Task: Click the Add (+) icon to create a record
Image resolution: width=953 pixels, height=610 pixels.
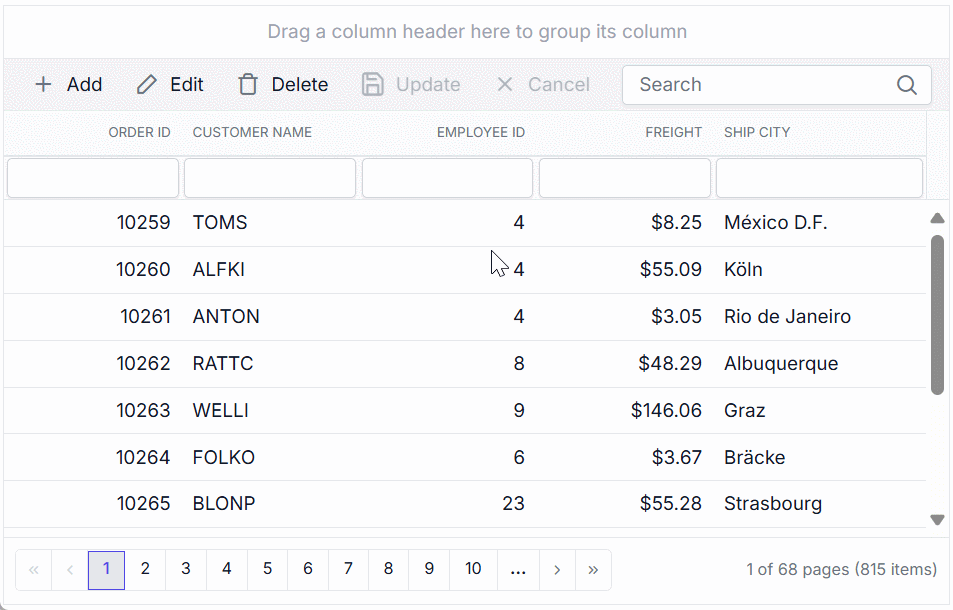Action: [44, 84]
